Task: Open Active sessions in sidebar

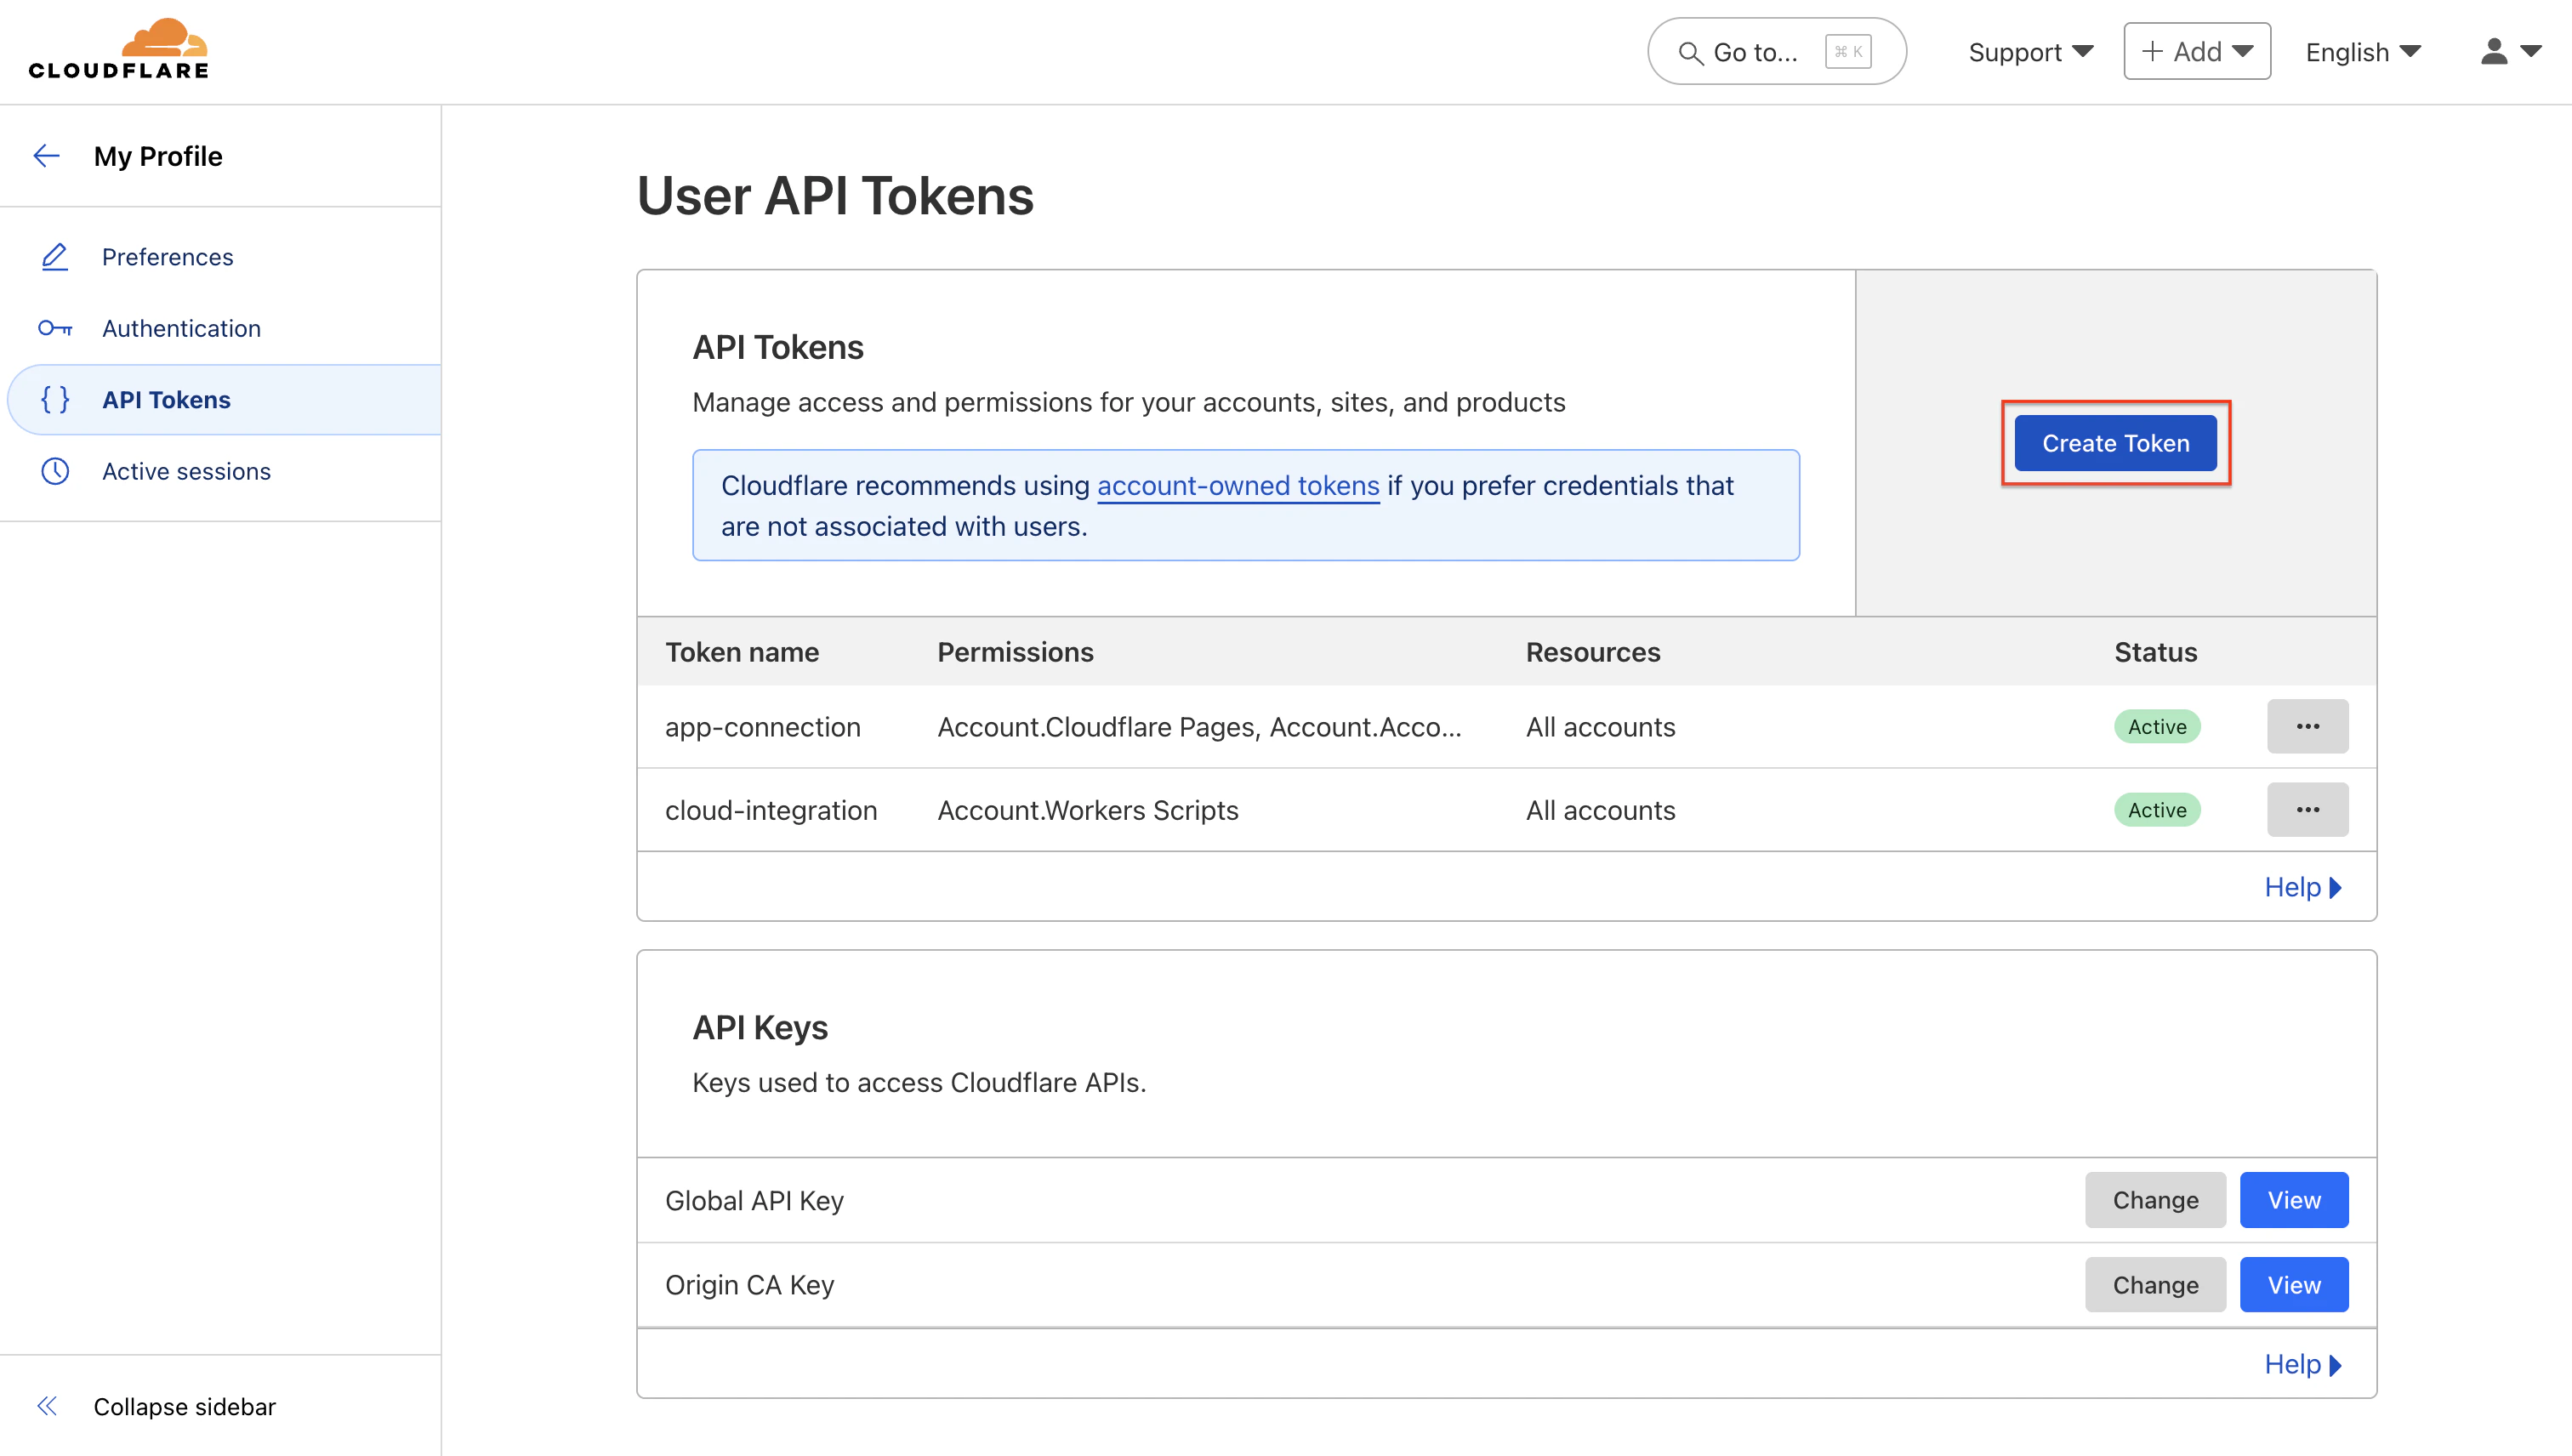Action: coord(186,471)
